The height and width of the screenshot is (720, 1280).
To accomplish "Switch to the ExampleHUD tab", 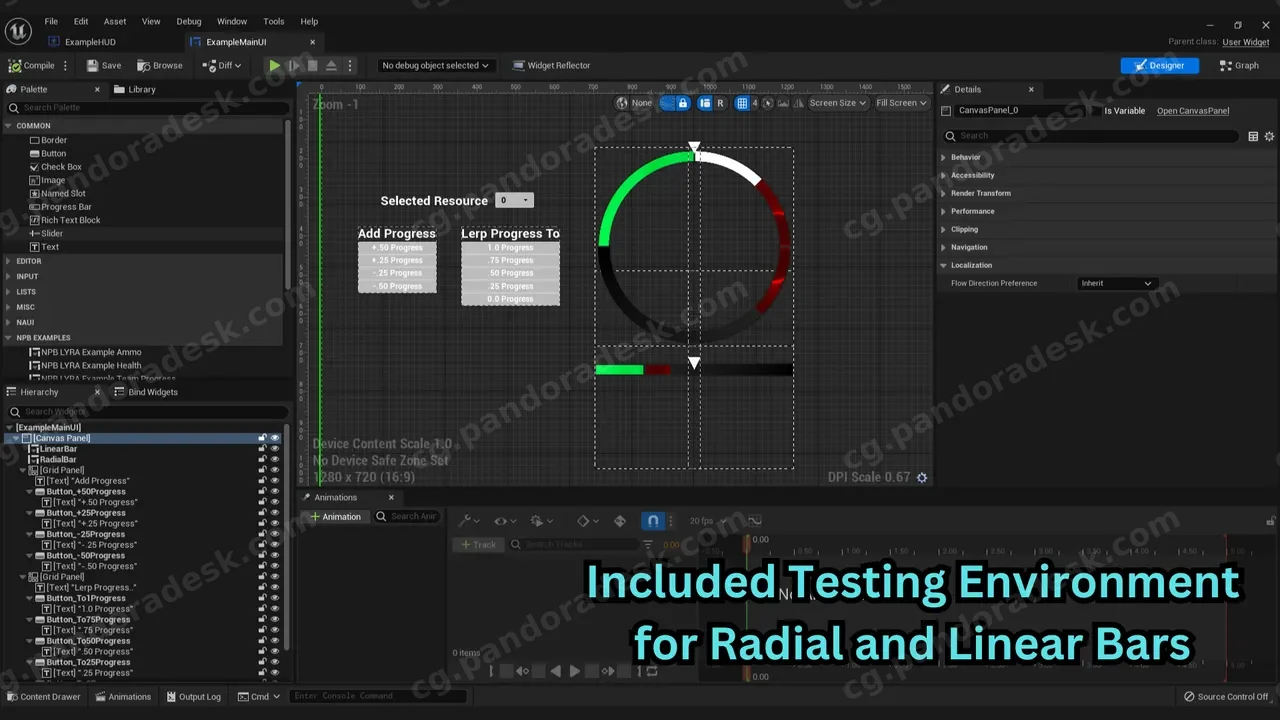I will click(x=91, y=42).
